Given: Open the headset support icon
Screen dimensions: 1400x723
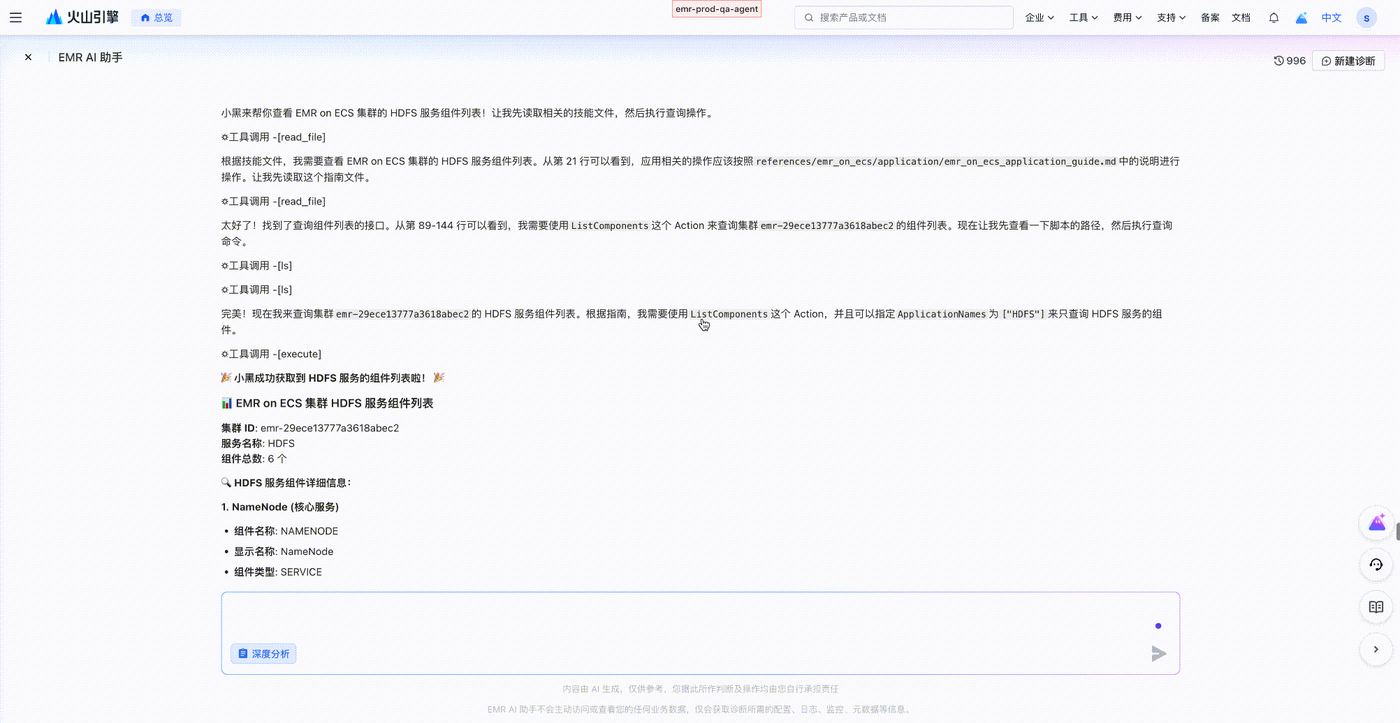Looking at the screenshot, I should 1376,565.
